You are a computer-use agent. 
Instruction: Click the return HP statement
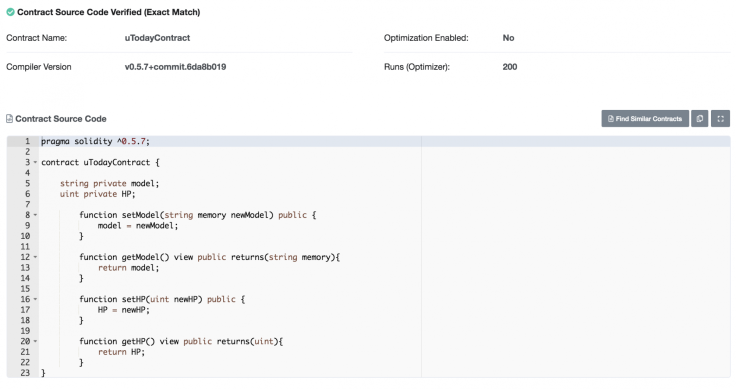point(122,352)
